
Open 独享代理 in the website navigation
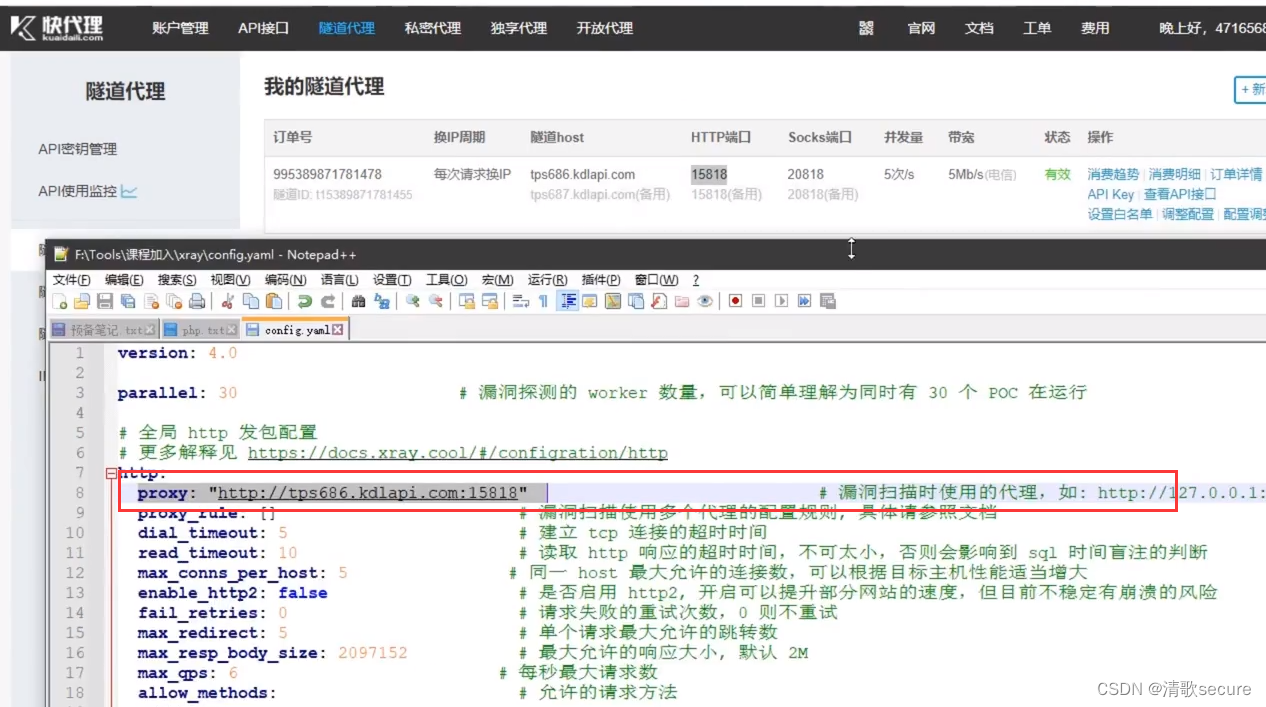click(x=519, y=28)
